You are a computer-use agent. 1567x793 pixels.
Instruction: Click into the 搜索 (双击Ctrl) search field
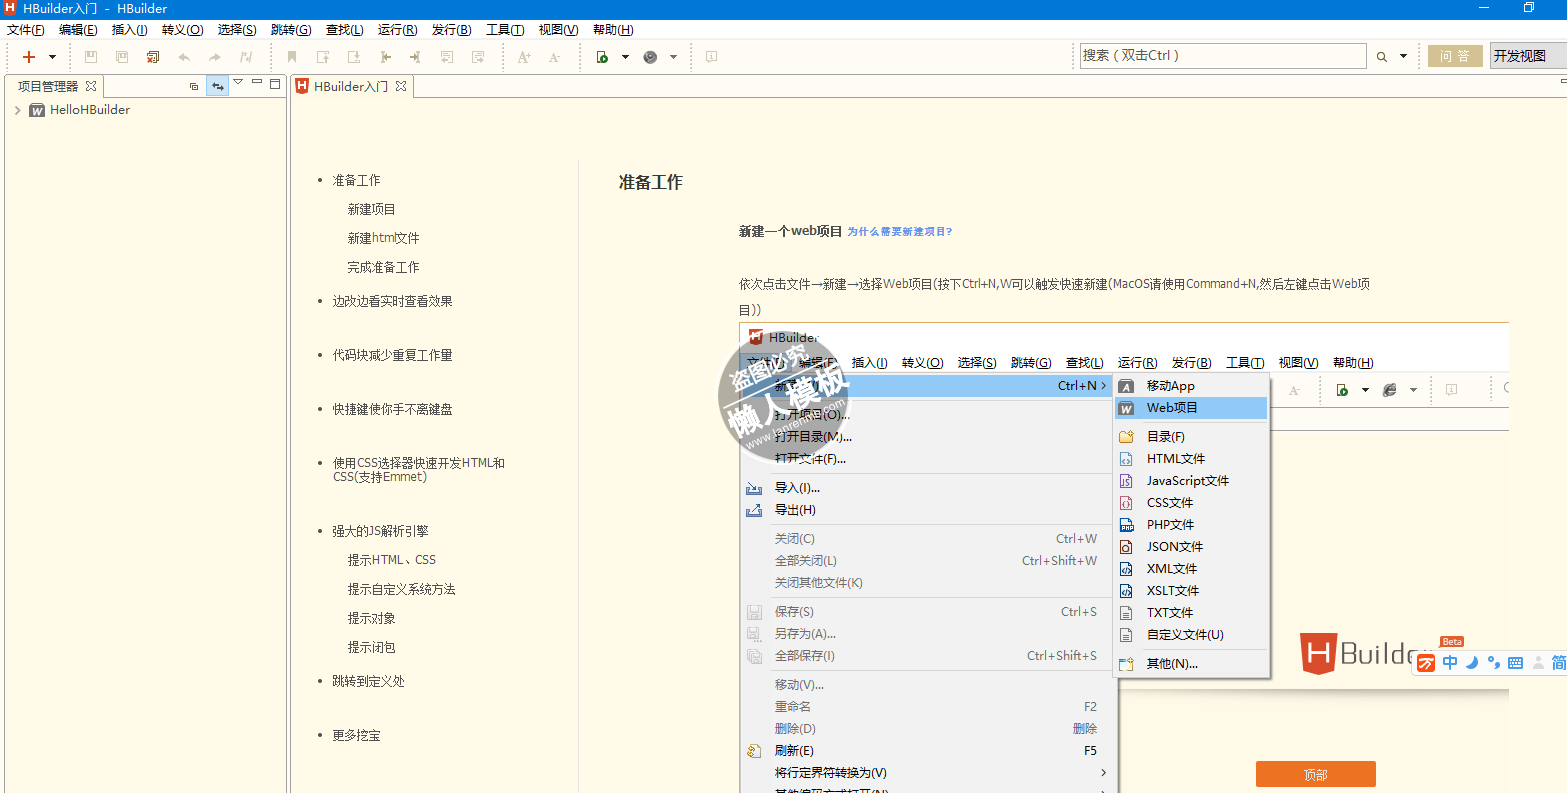tap(1223, 56)
